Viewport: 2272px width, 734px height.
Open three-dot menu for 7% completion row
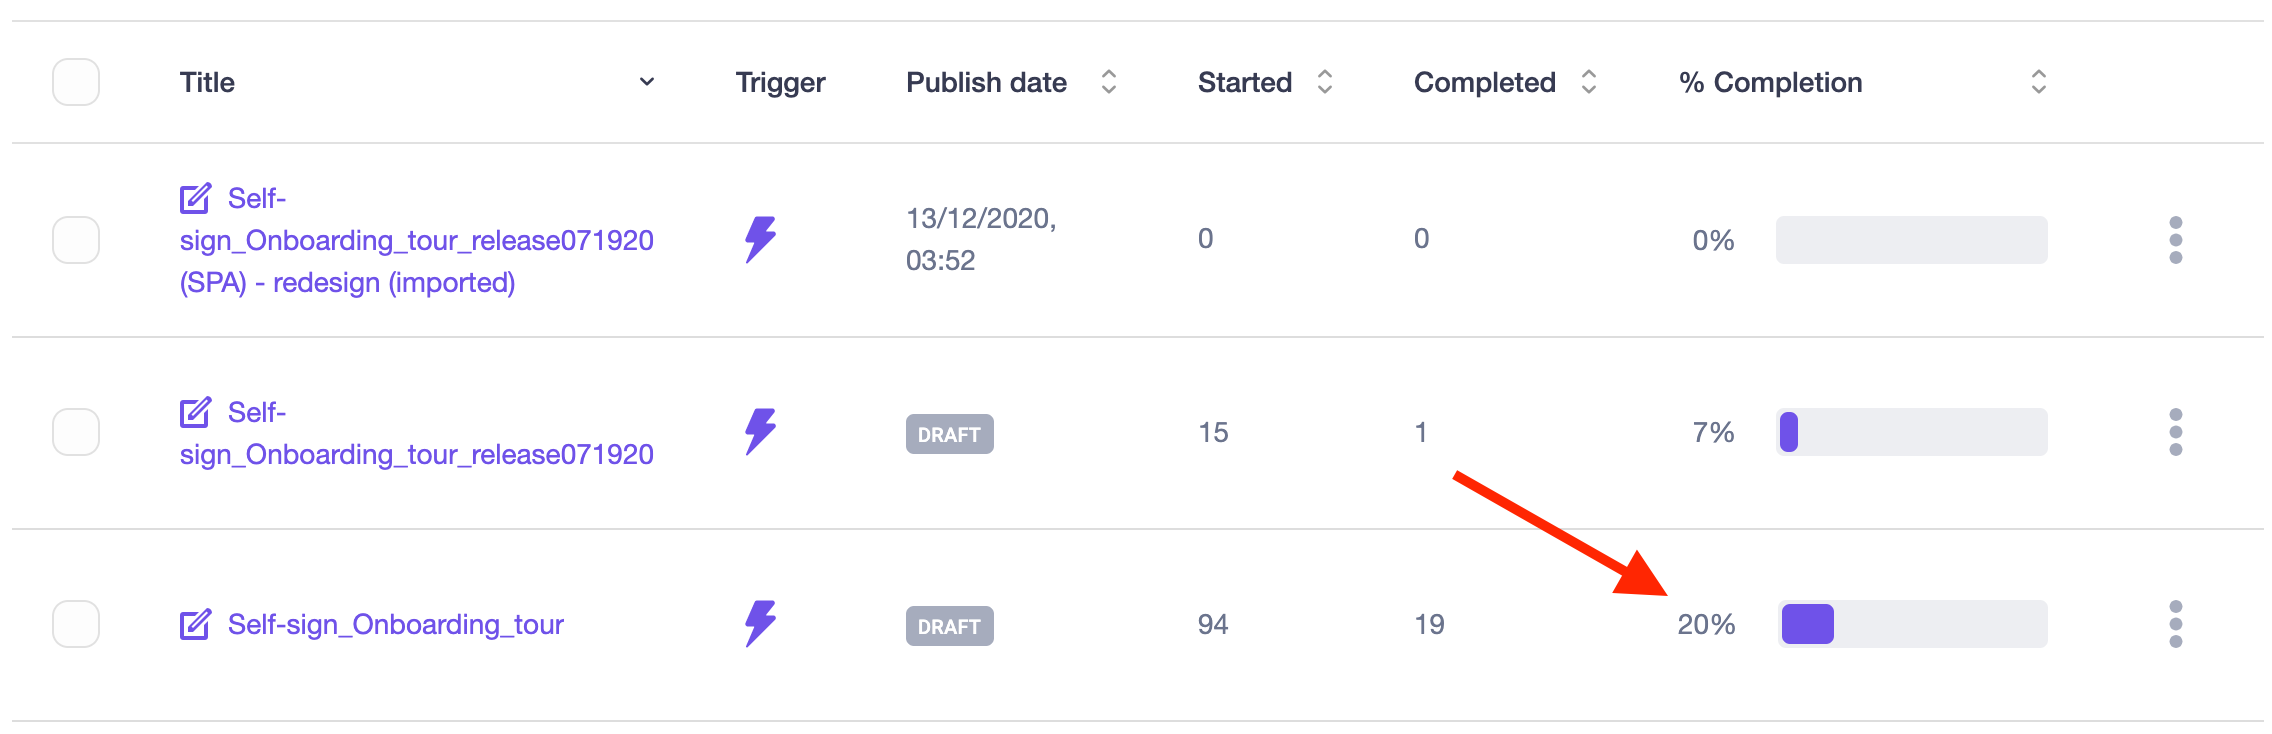click(x=2175, y=432)
